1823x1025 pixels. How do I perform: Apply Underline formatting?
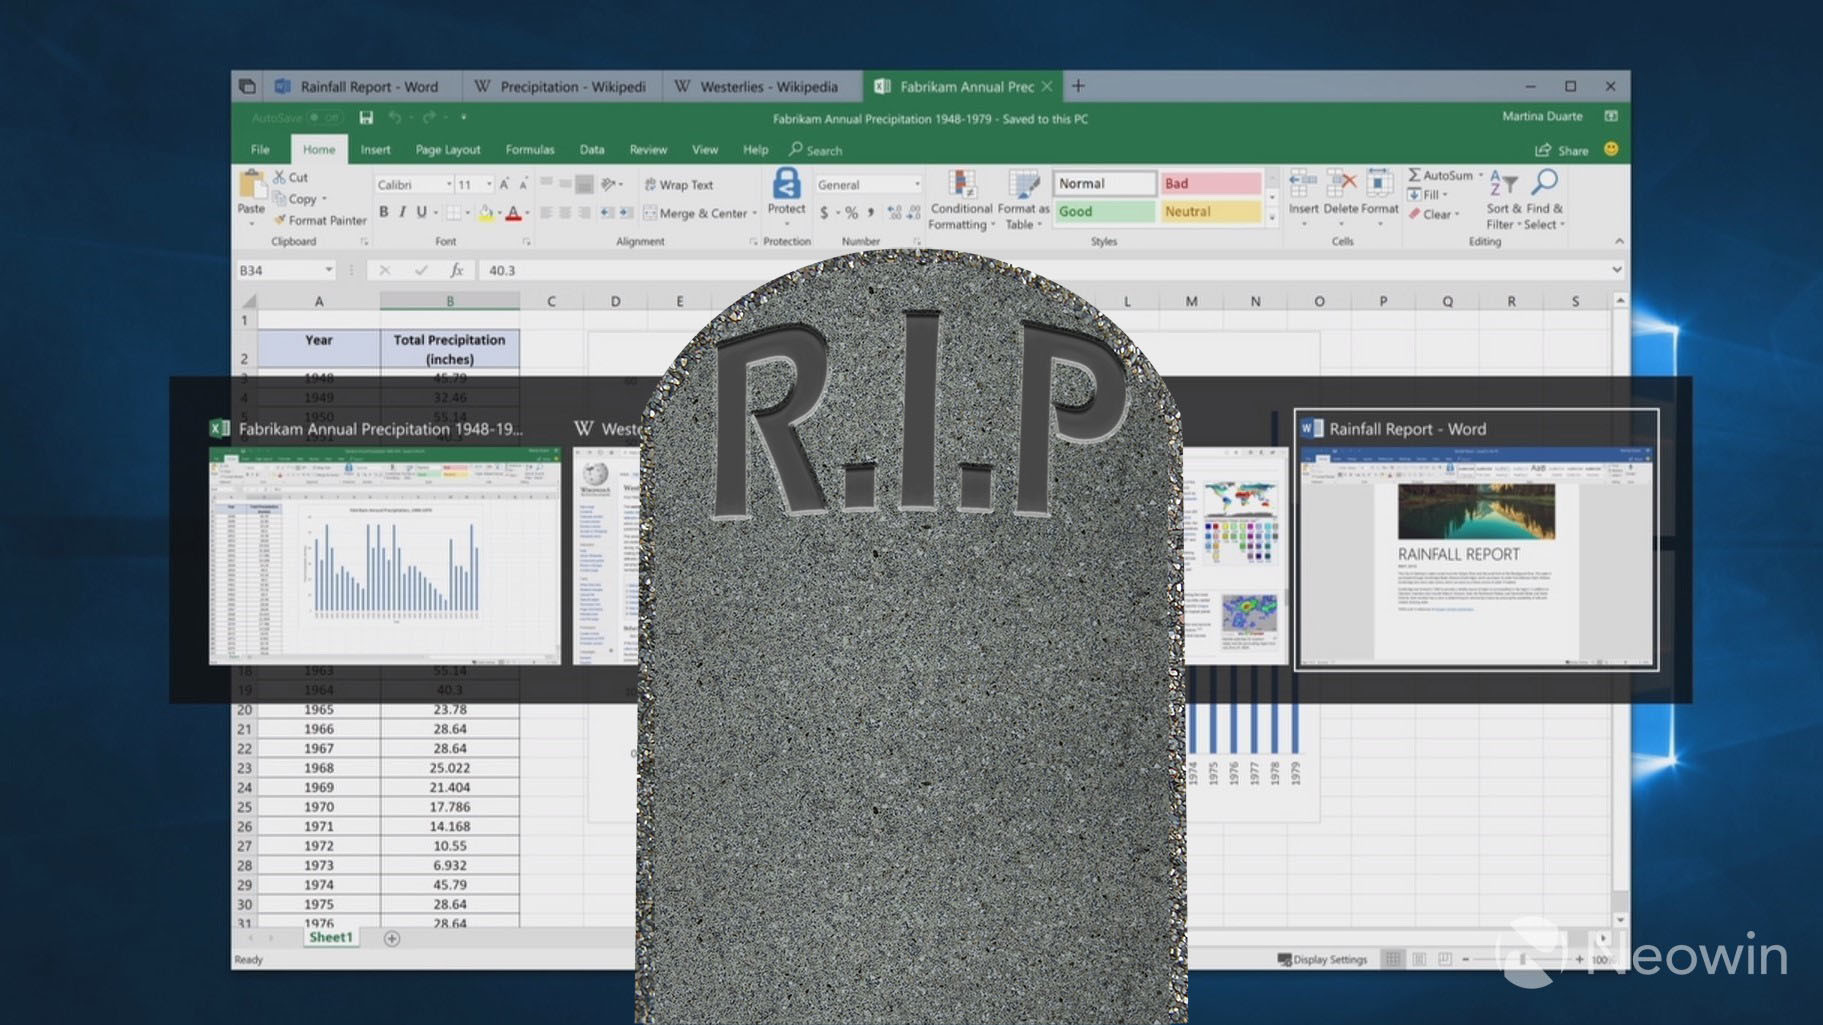tap(421, 212)
